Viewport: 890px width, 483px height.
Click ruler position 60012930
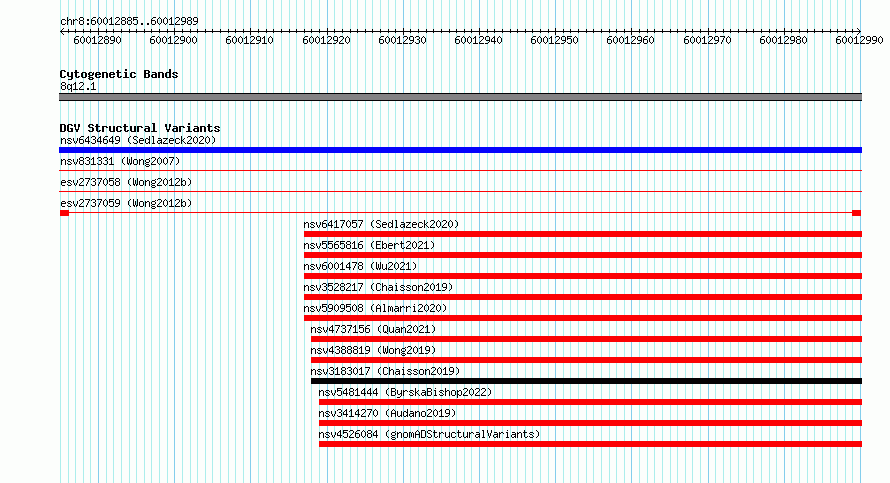point(402,40)
